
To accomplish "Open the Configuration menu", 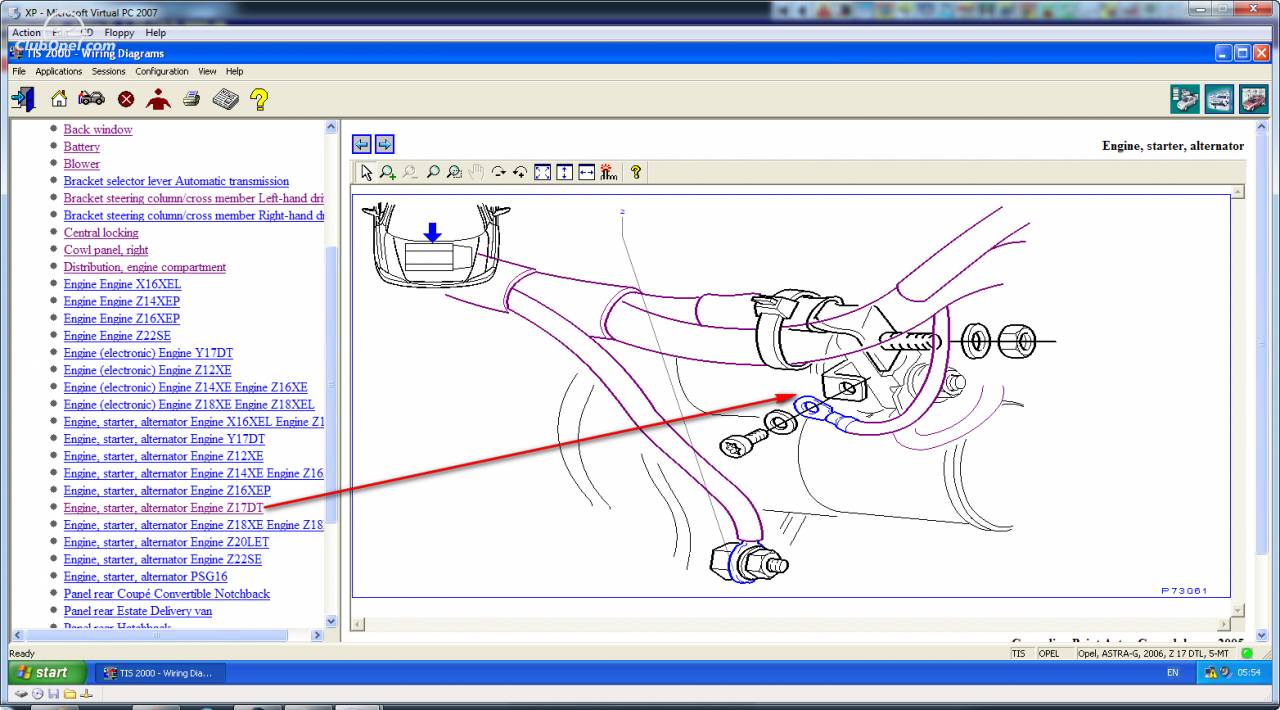I will tap(162, 71).
